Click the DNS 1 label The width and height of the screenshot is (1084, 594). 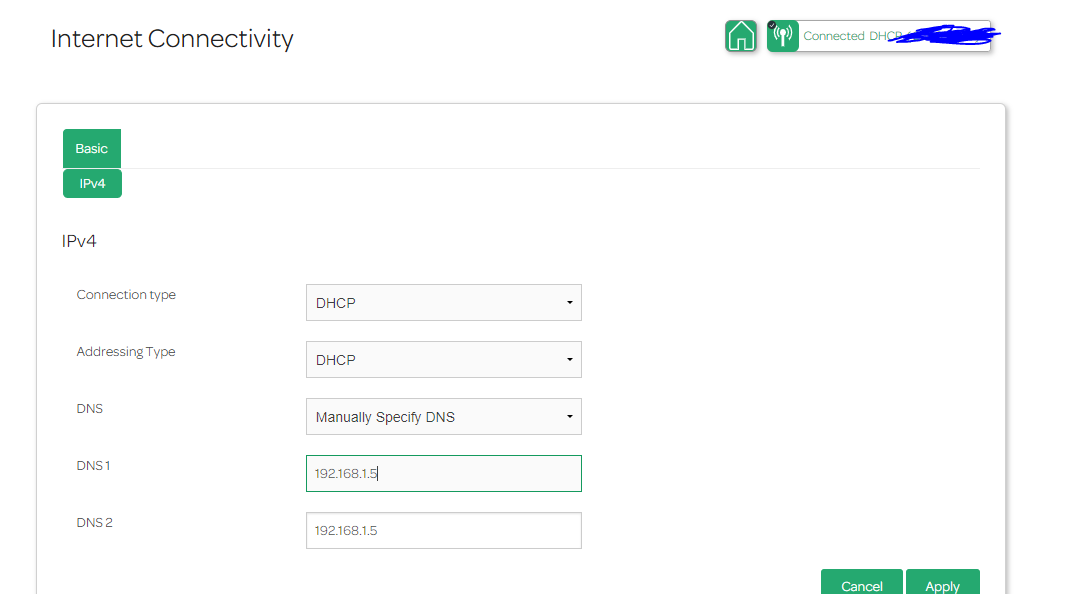(94, 466)
